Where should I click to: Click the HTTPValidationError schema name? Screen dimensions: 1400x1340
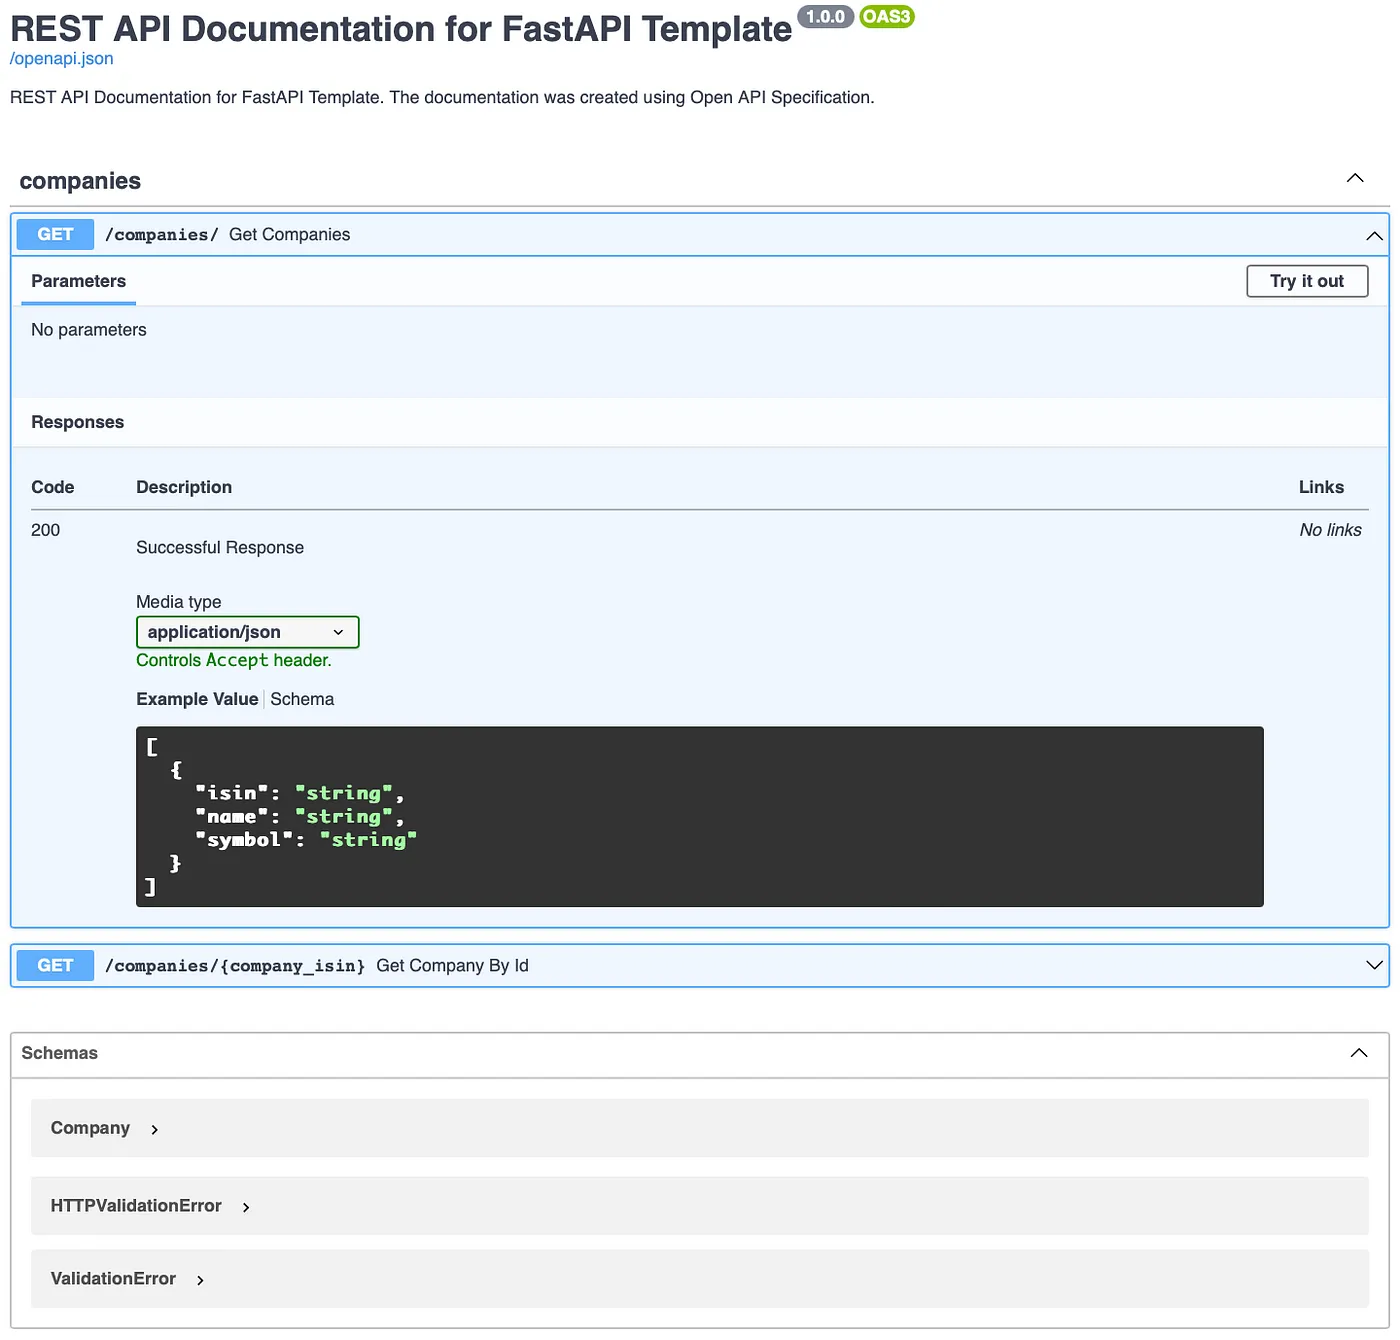click(136, 1206)
